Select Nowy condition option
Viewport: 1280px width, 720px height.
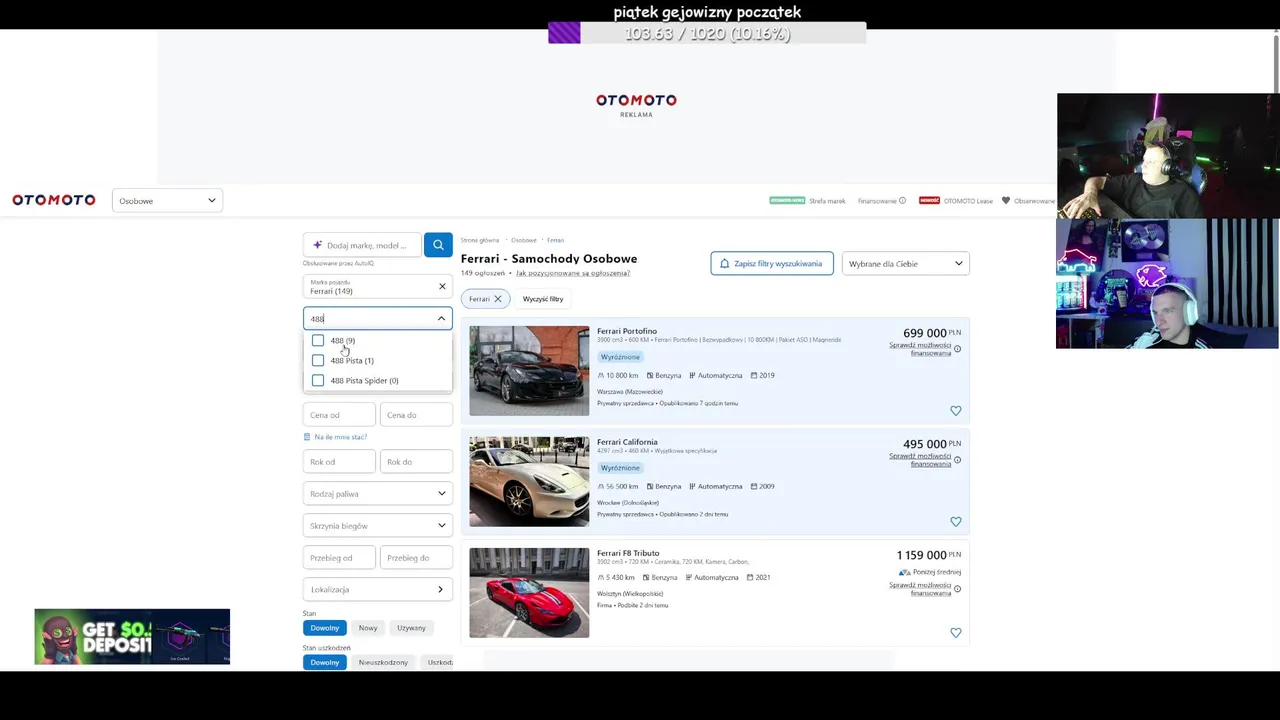click(x=368, y=628)
